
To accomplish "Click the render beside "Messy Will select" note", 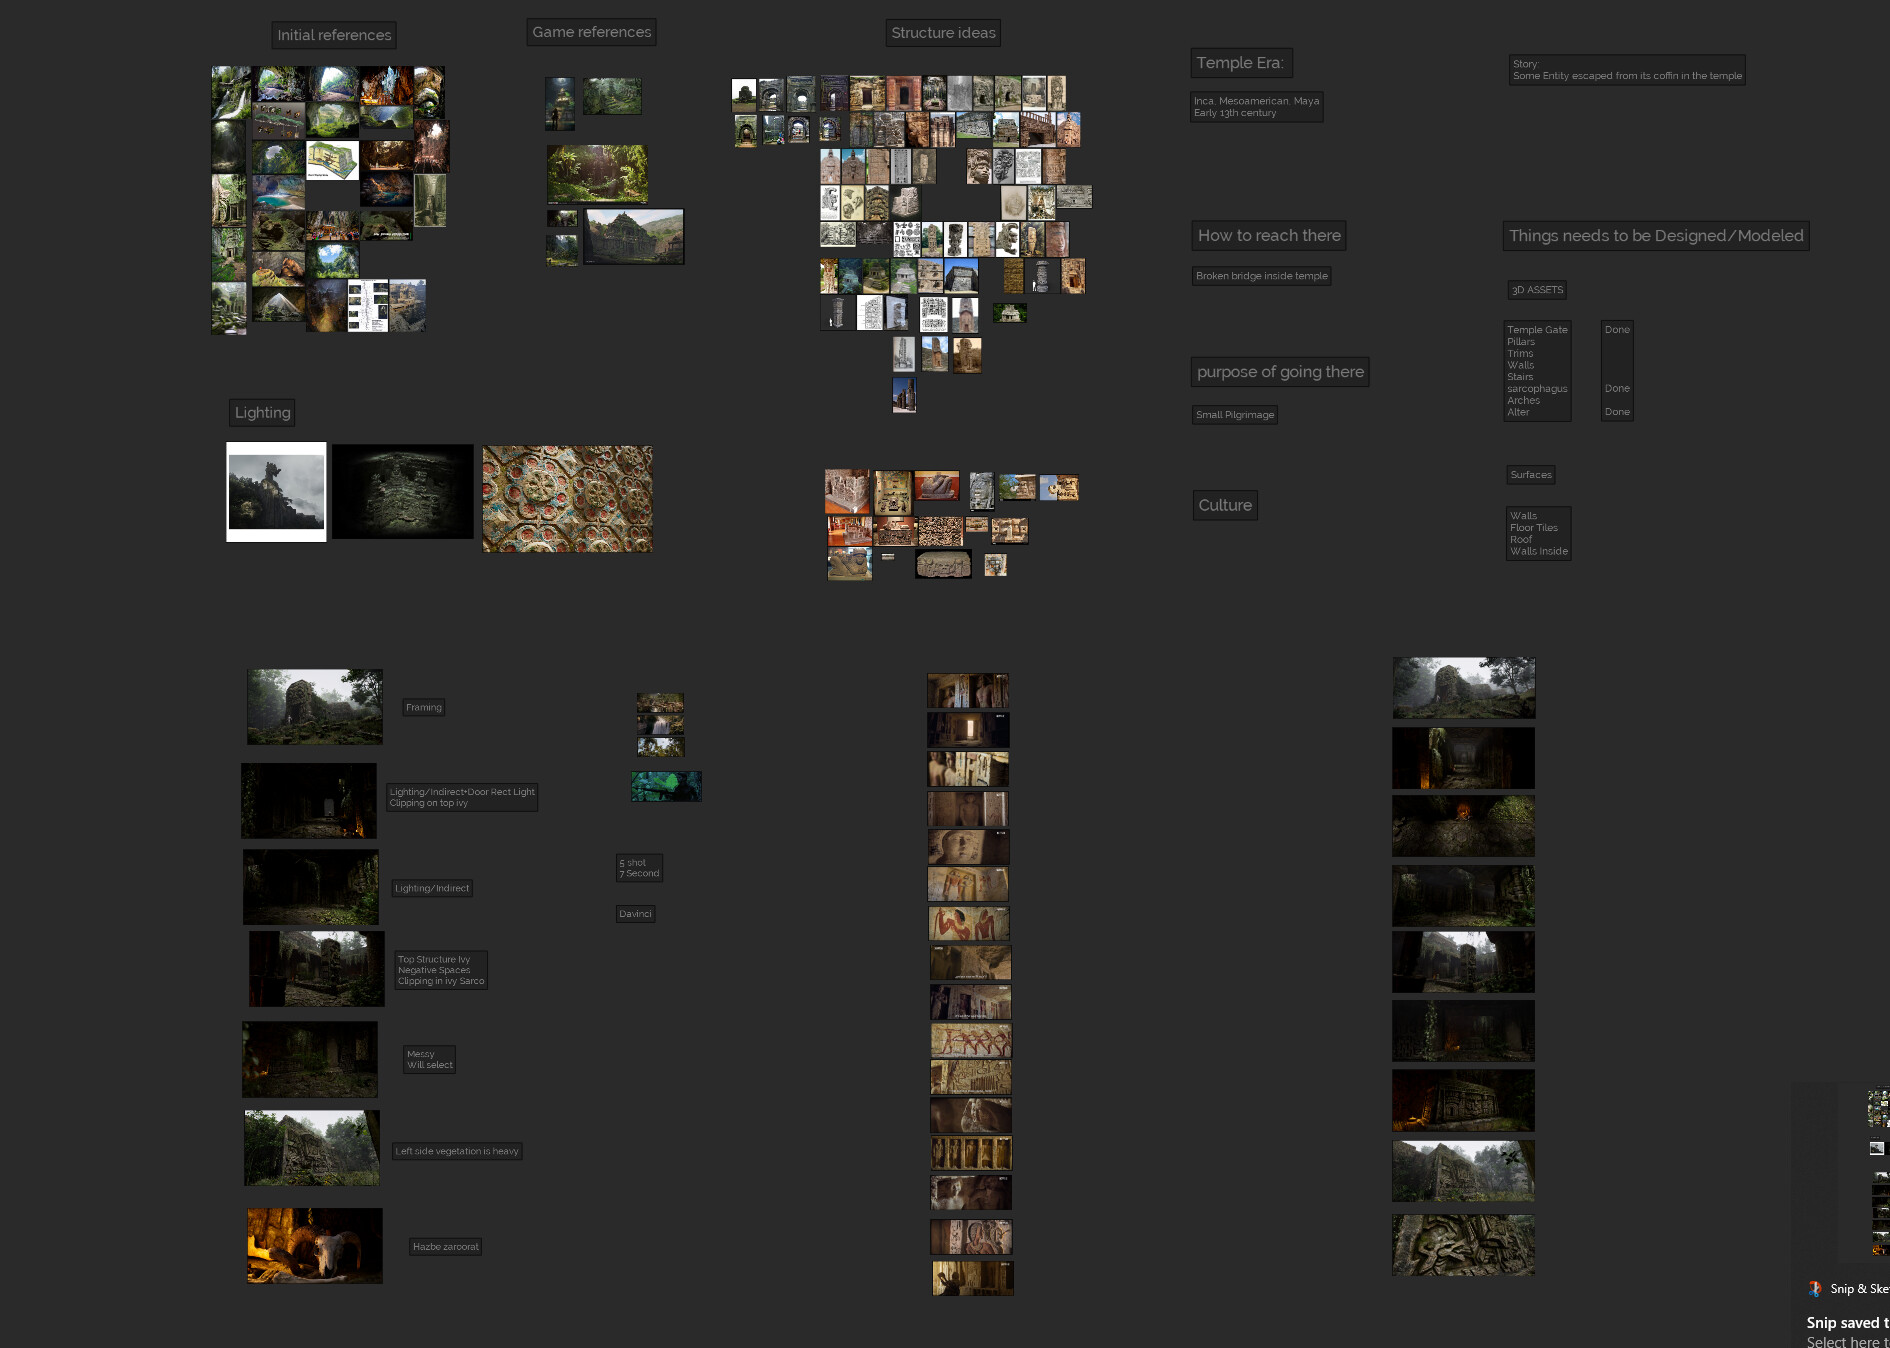I will pos(310,1060).
